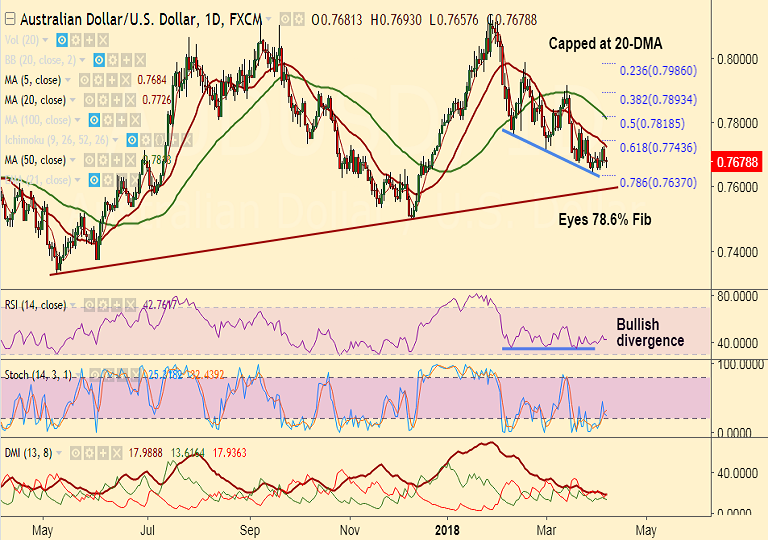Click the 0.236(0.79860) Fibonacci level label
The image size is (768, 542).
(658, 71)
